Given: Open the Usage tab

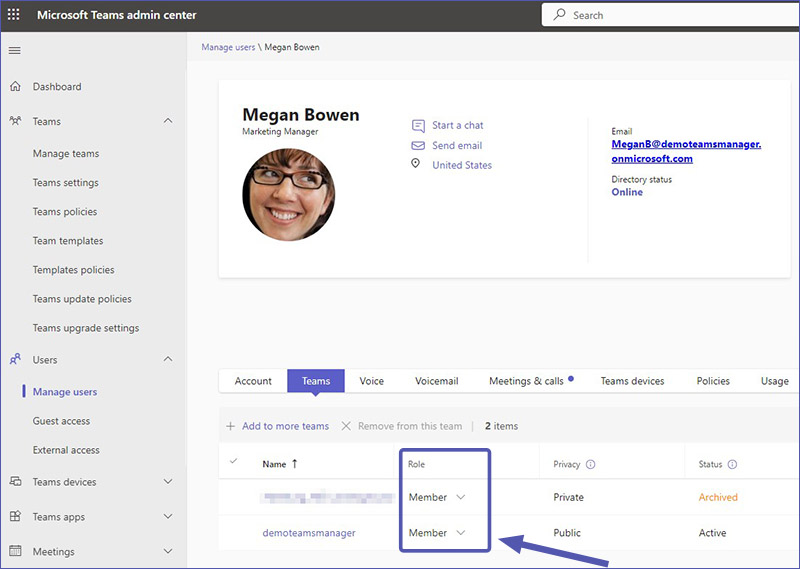Looking at the screenshot, I should [x=774, y=381].
